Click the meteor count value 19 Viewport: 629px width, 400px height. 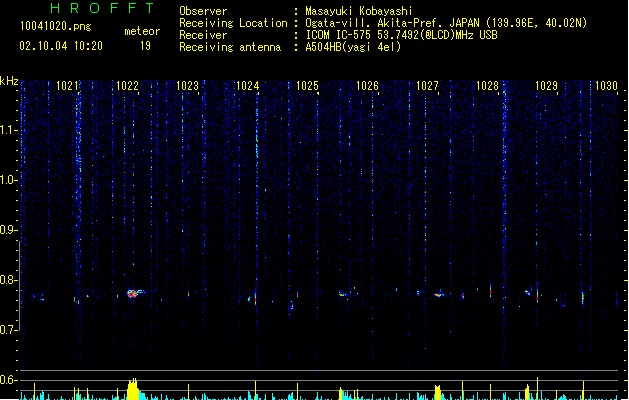tap(145, 46)
